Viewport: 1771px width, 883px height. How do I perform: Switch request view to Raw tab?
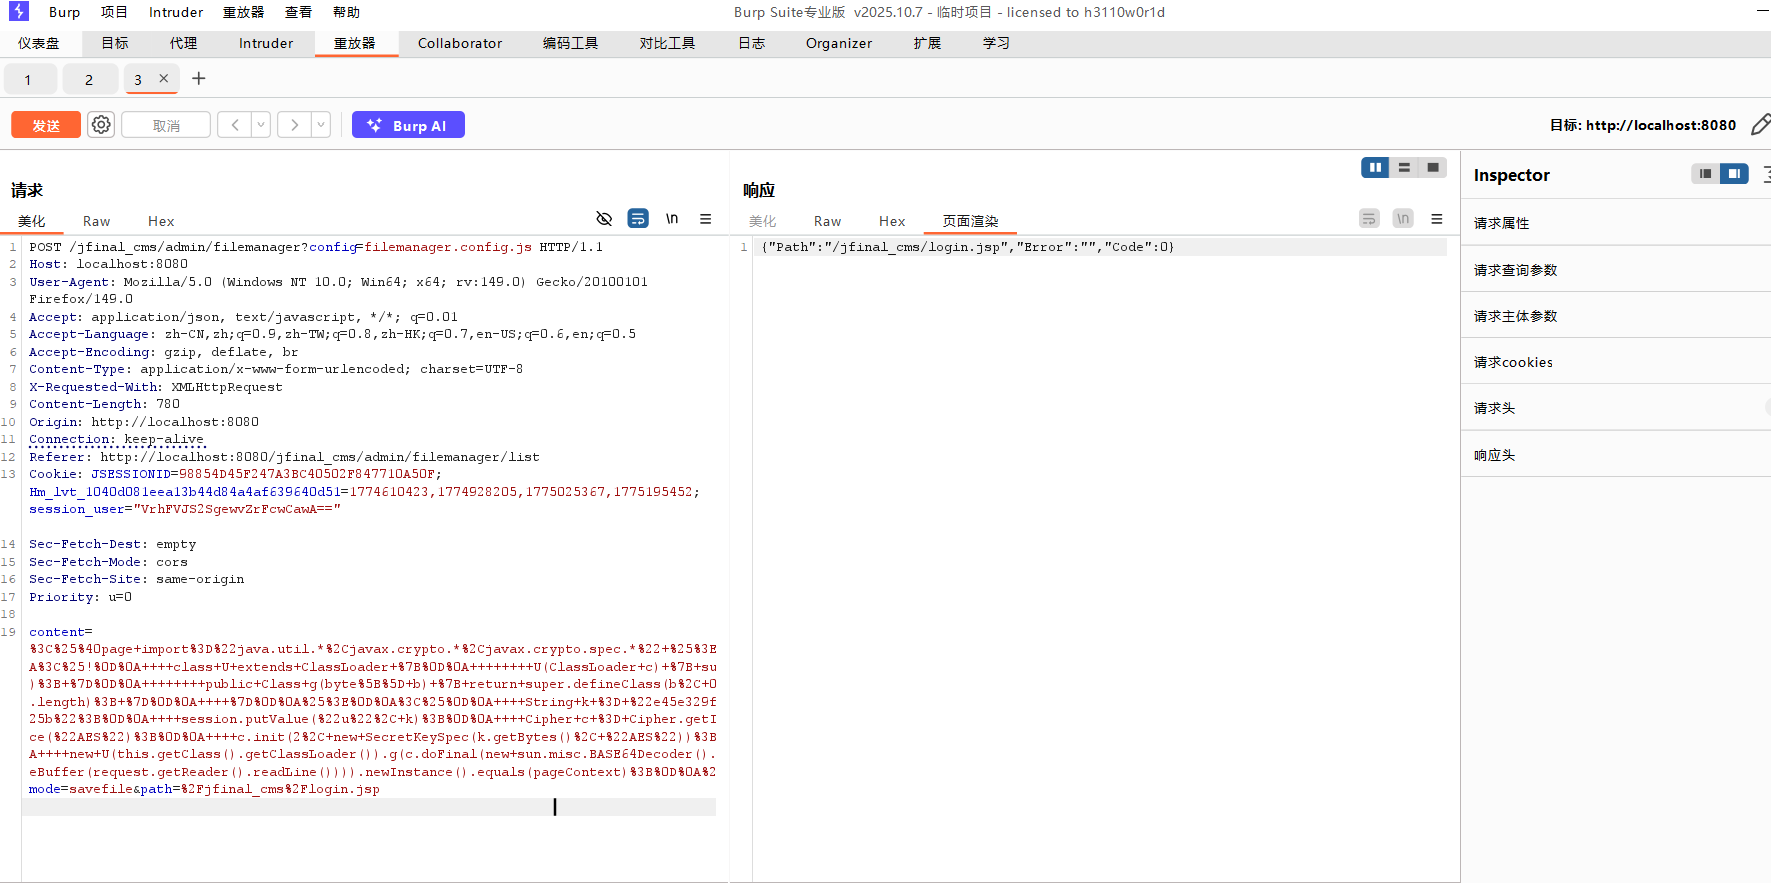[97, 222]
